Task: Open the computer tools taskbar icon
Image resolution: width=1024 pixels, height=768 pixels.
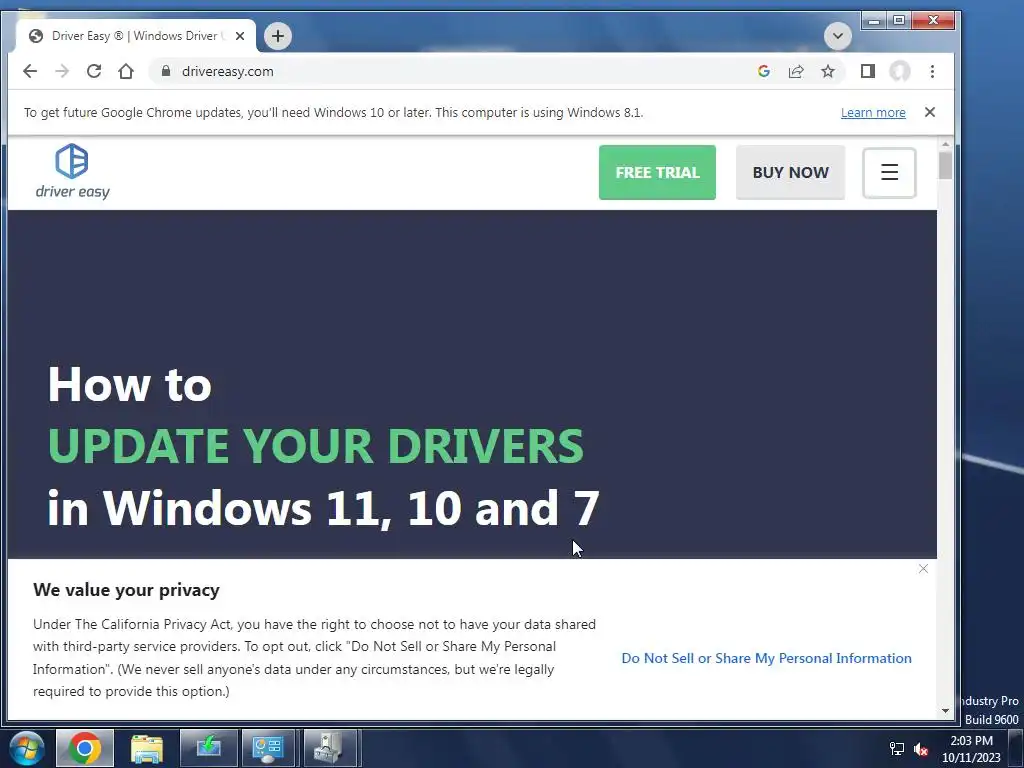Action: click(330, 748)
